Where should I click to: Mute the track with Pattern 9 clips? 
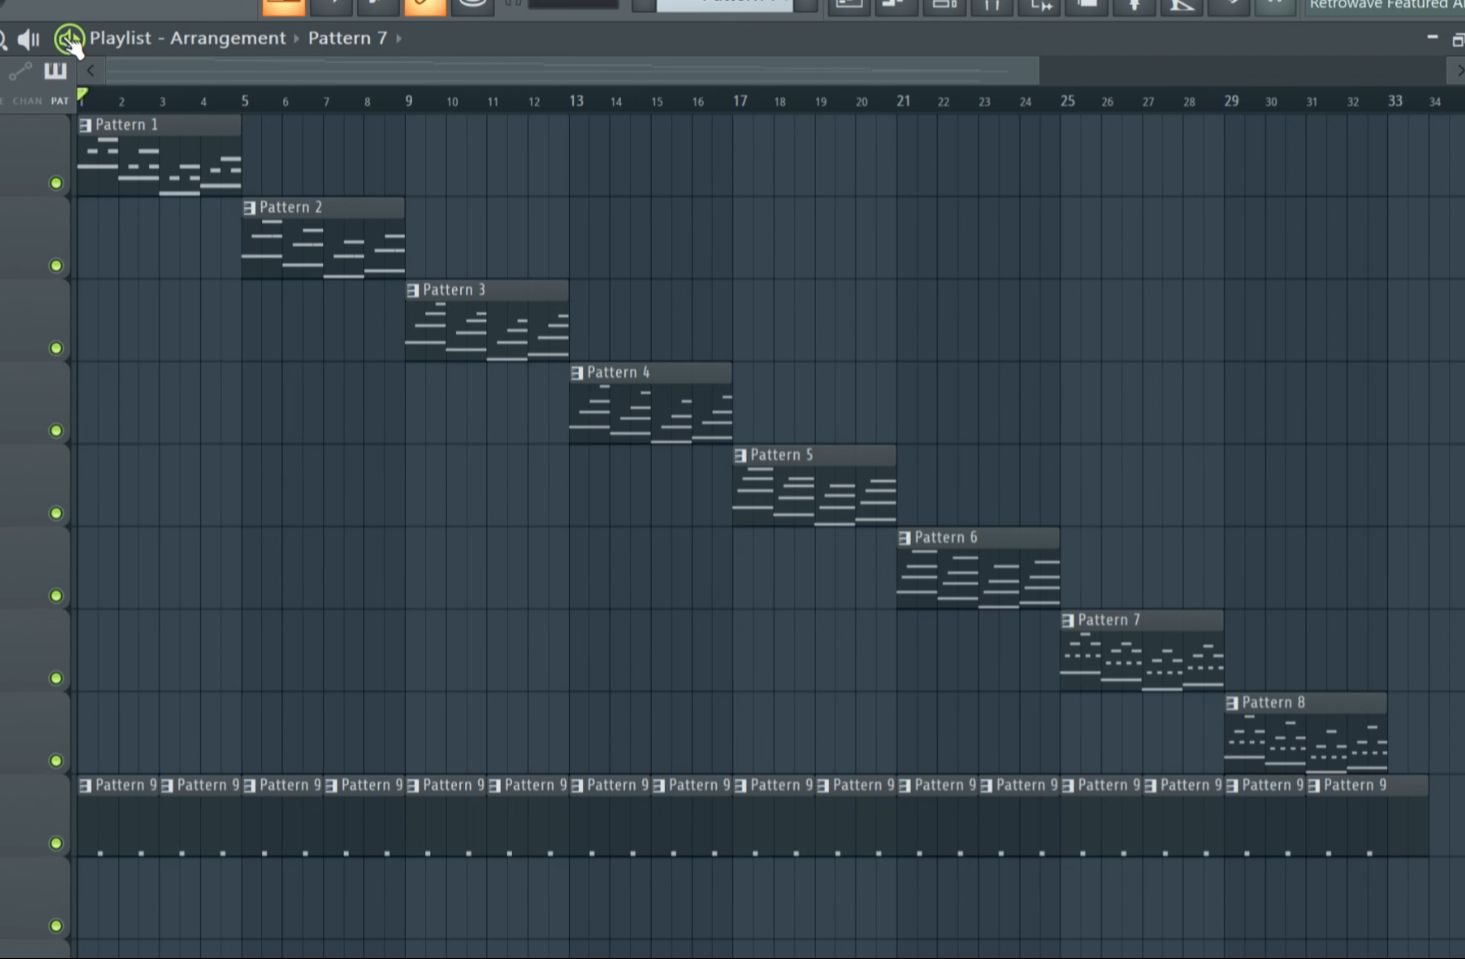[x=56, y=843]
